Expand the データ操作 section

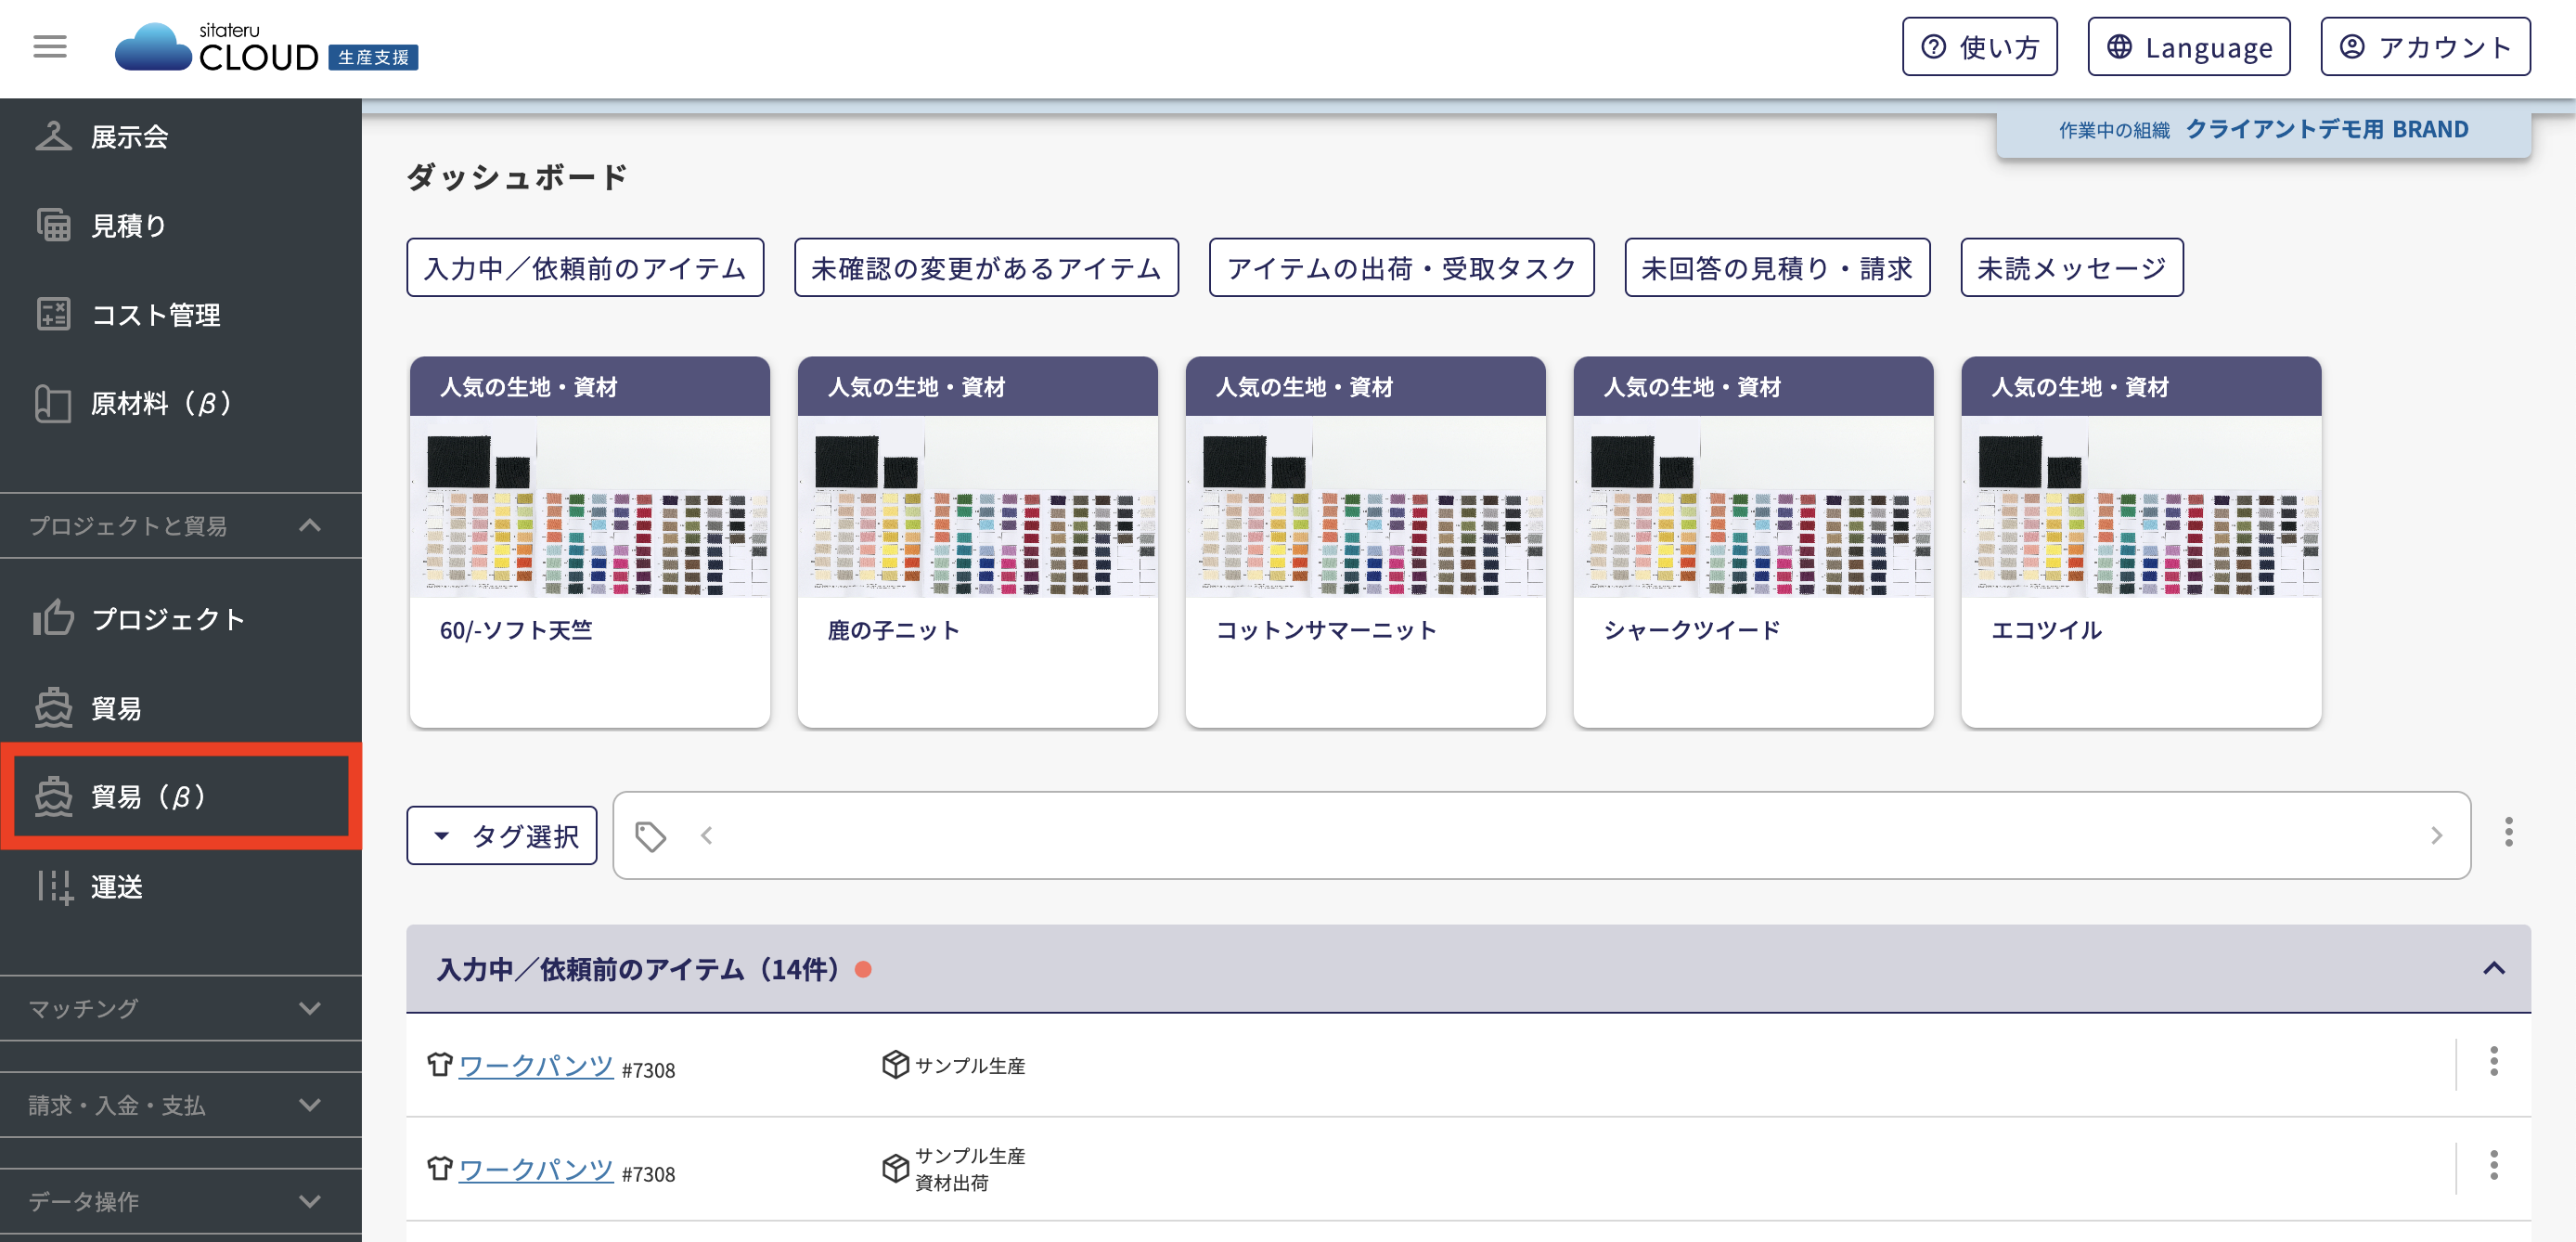[x=180, y=1201]
